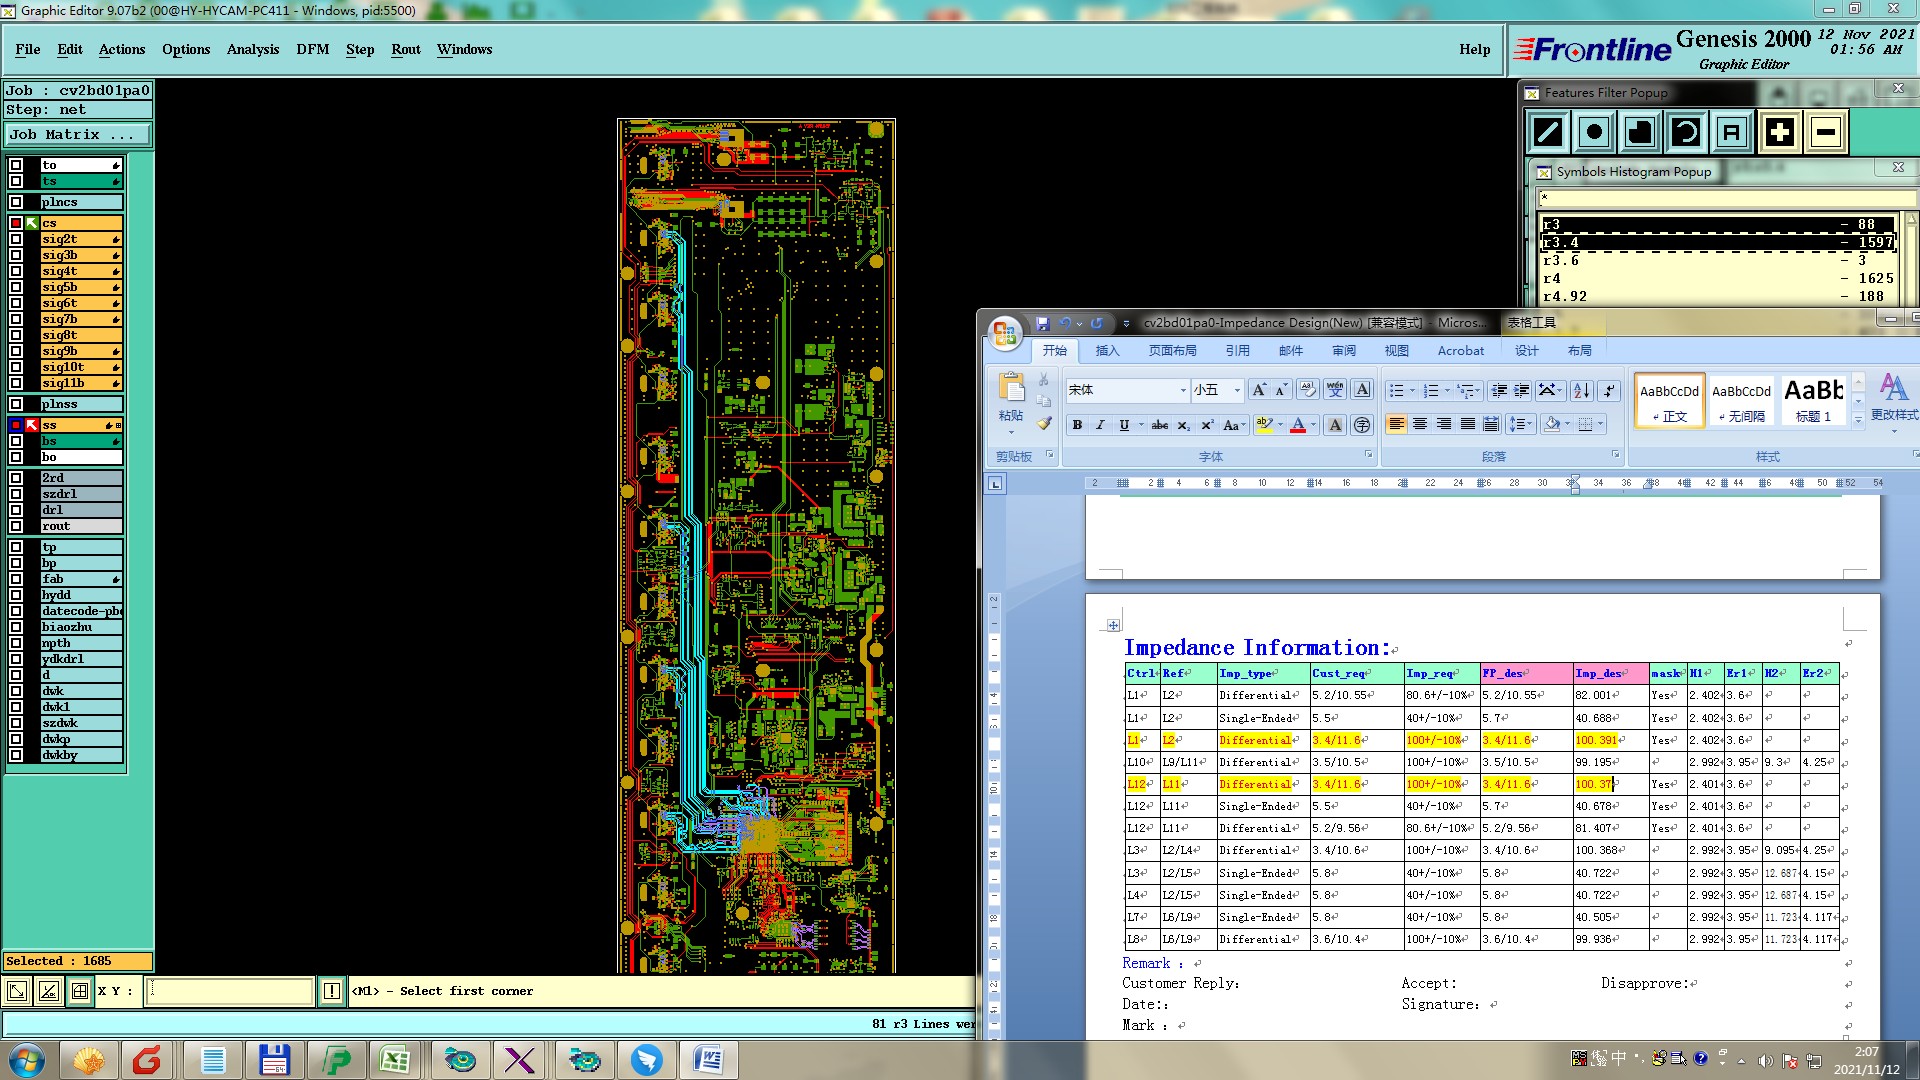
Task: Open Excel from the Windows taskbar
Action: [394, 1060]
